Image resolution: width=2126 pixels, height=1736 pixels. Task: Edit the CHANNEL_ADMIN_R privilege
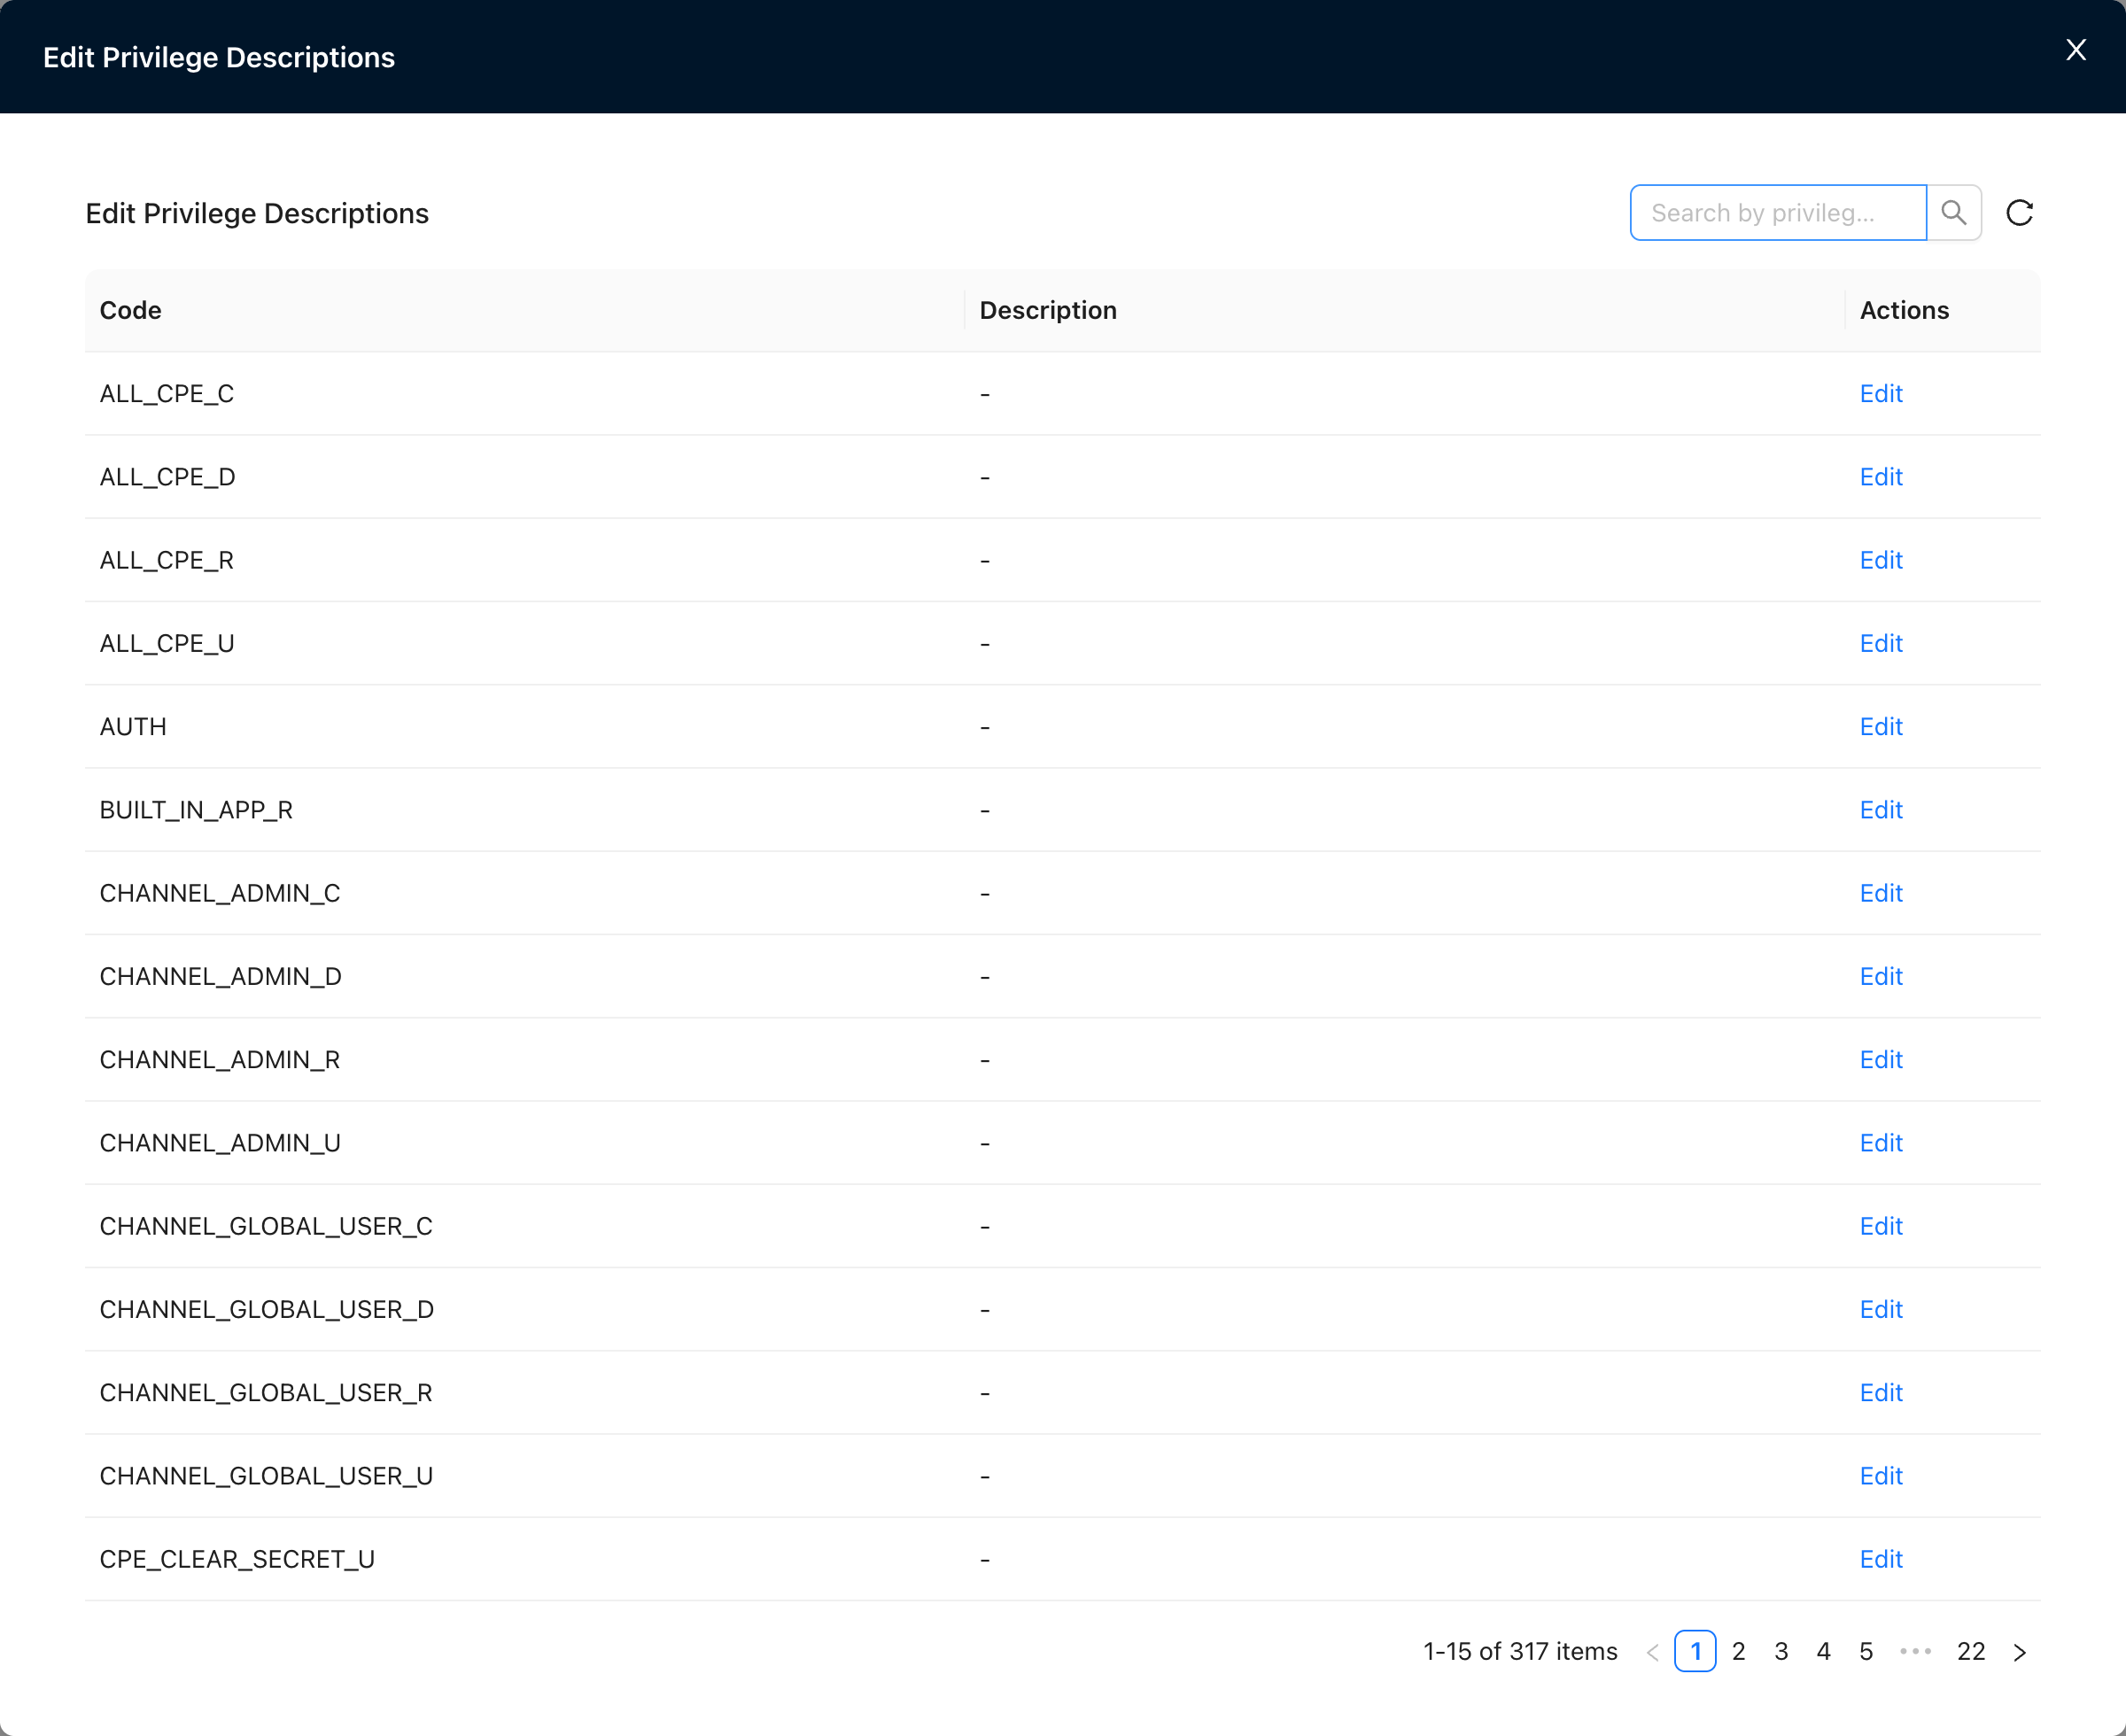(x=1881, y=1059)
